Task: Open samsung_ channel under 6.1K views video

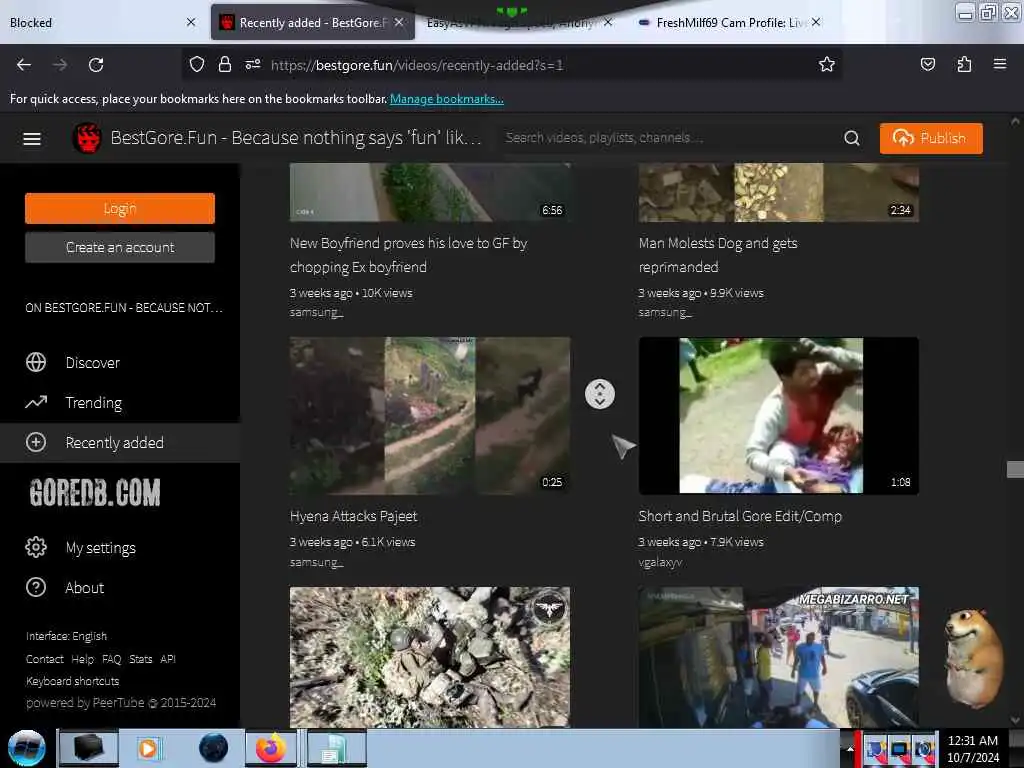Action: pos(316,562)
